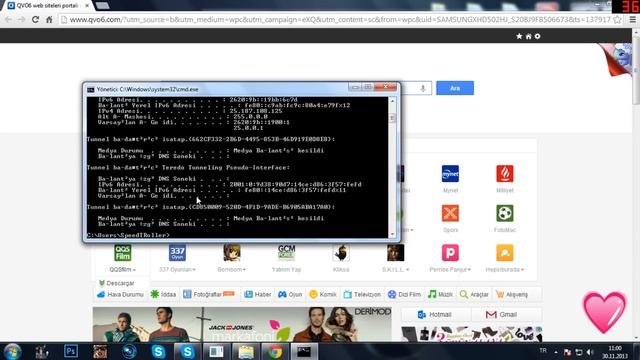Switch to the Haber tab
This screenshot has width=640, height=360.
(x=258, y=295)
